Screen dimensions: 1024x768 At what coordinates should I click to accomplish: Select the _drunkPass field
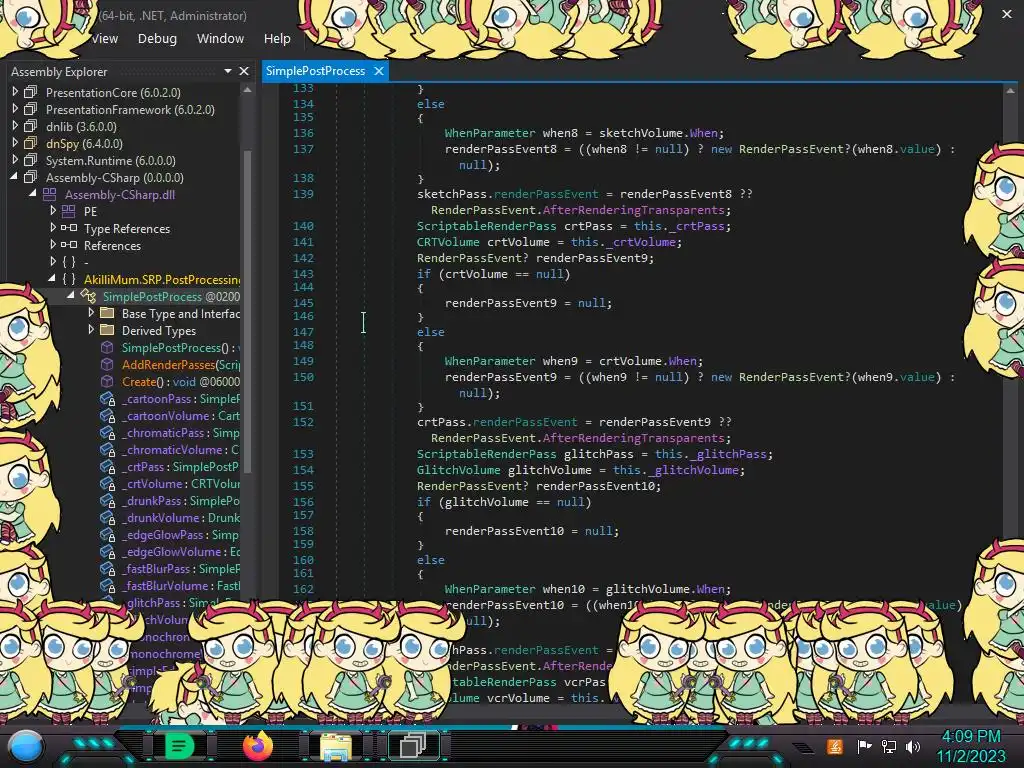click(x=181, y=500)
